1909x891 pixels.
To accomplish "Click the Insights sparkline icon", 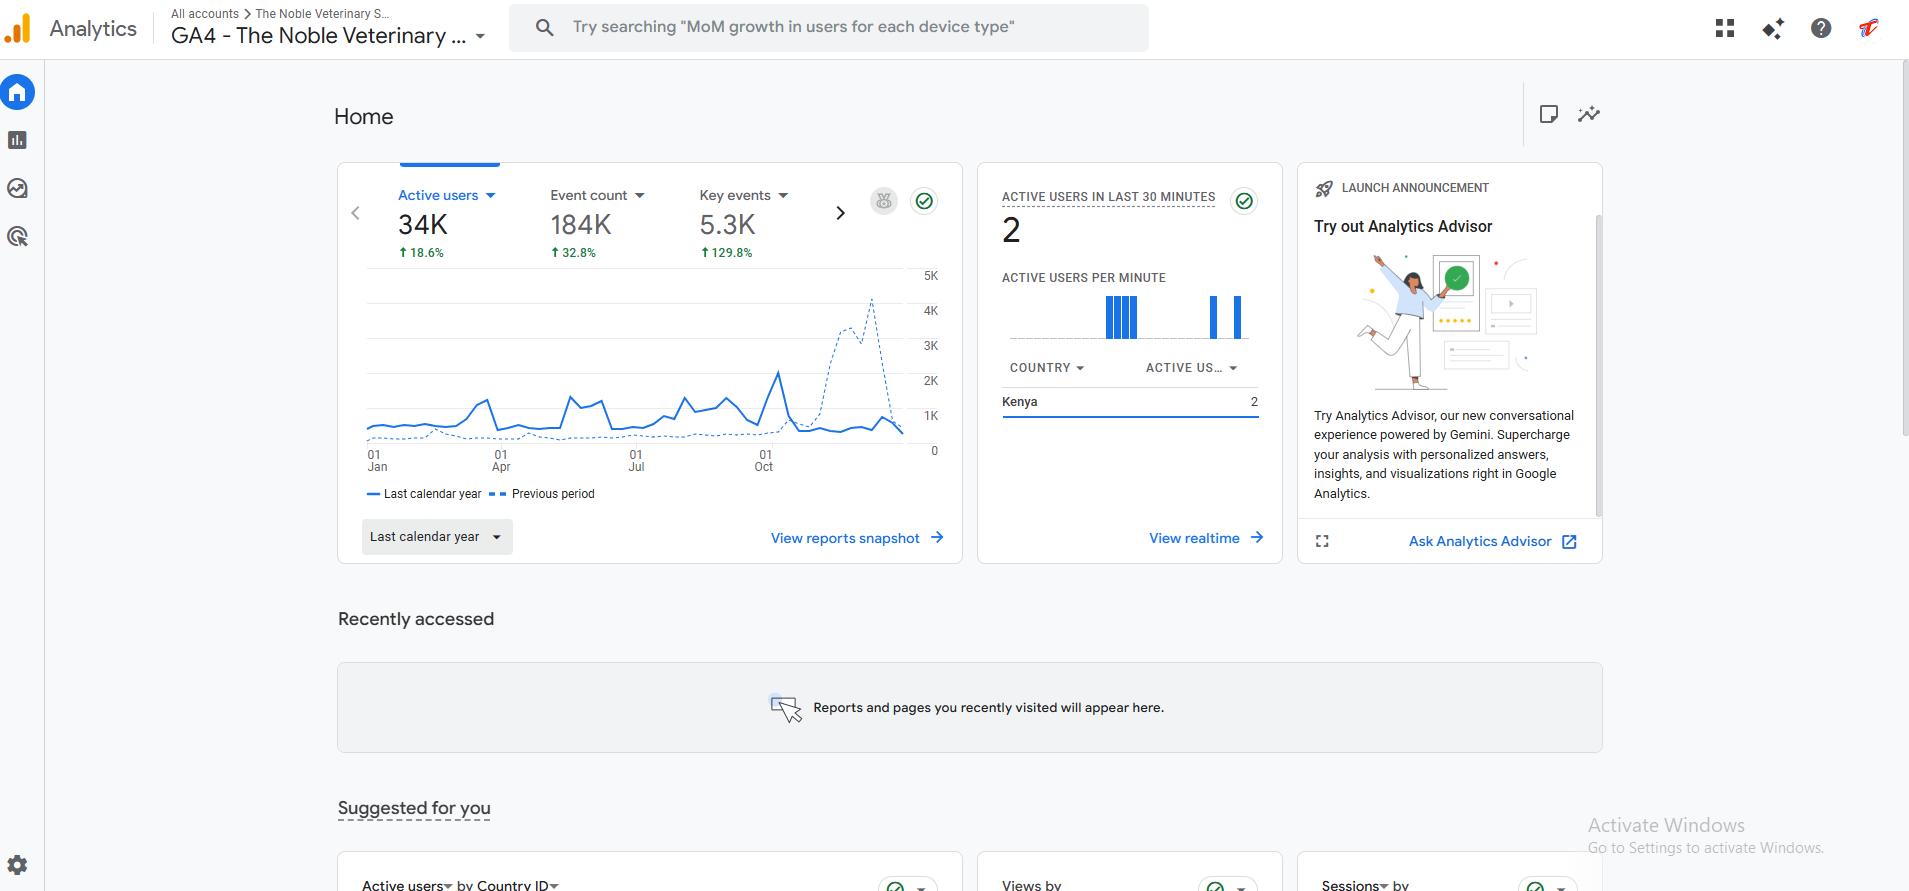I will coord(1588,114).
